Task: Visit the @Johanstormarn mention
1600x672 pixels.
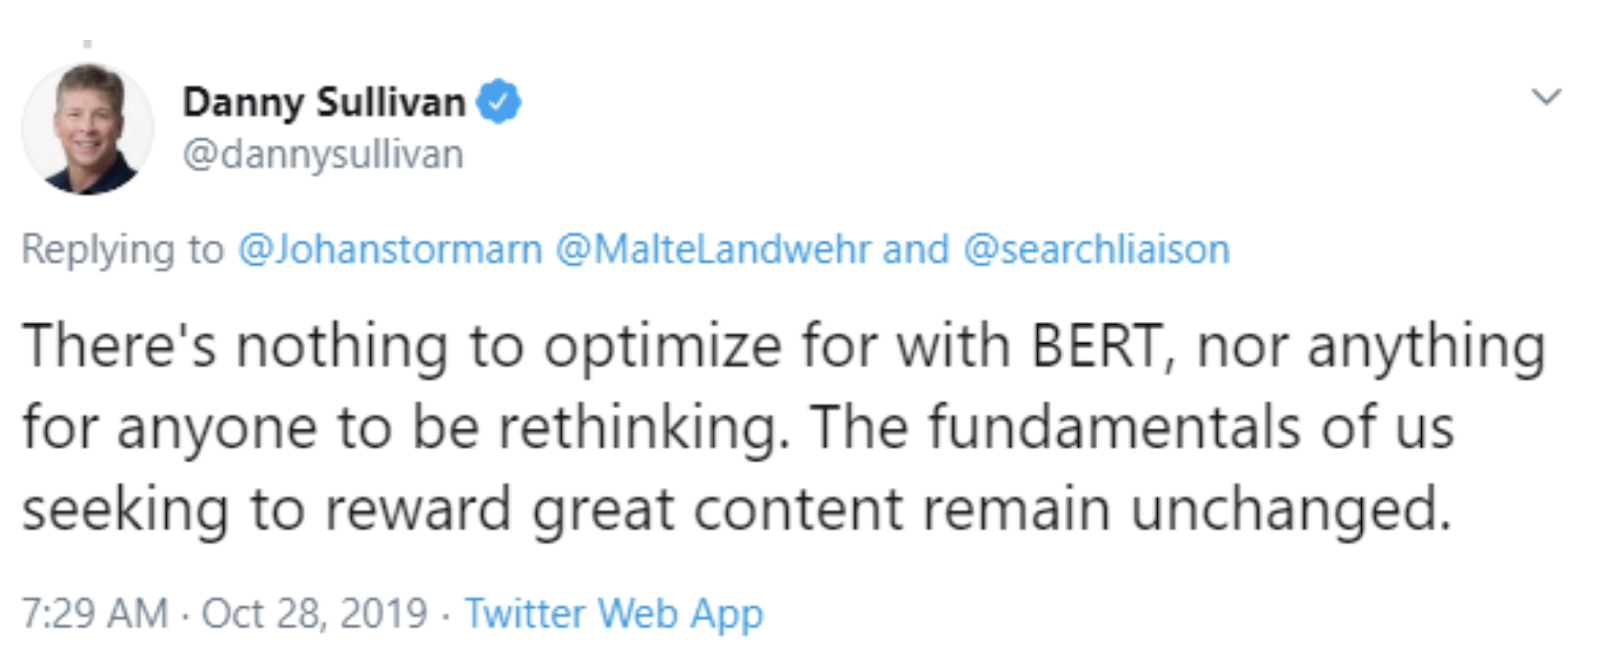Action: [390, 249]
